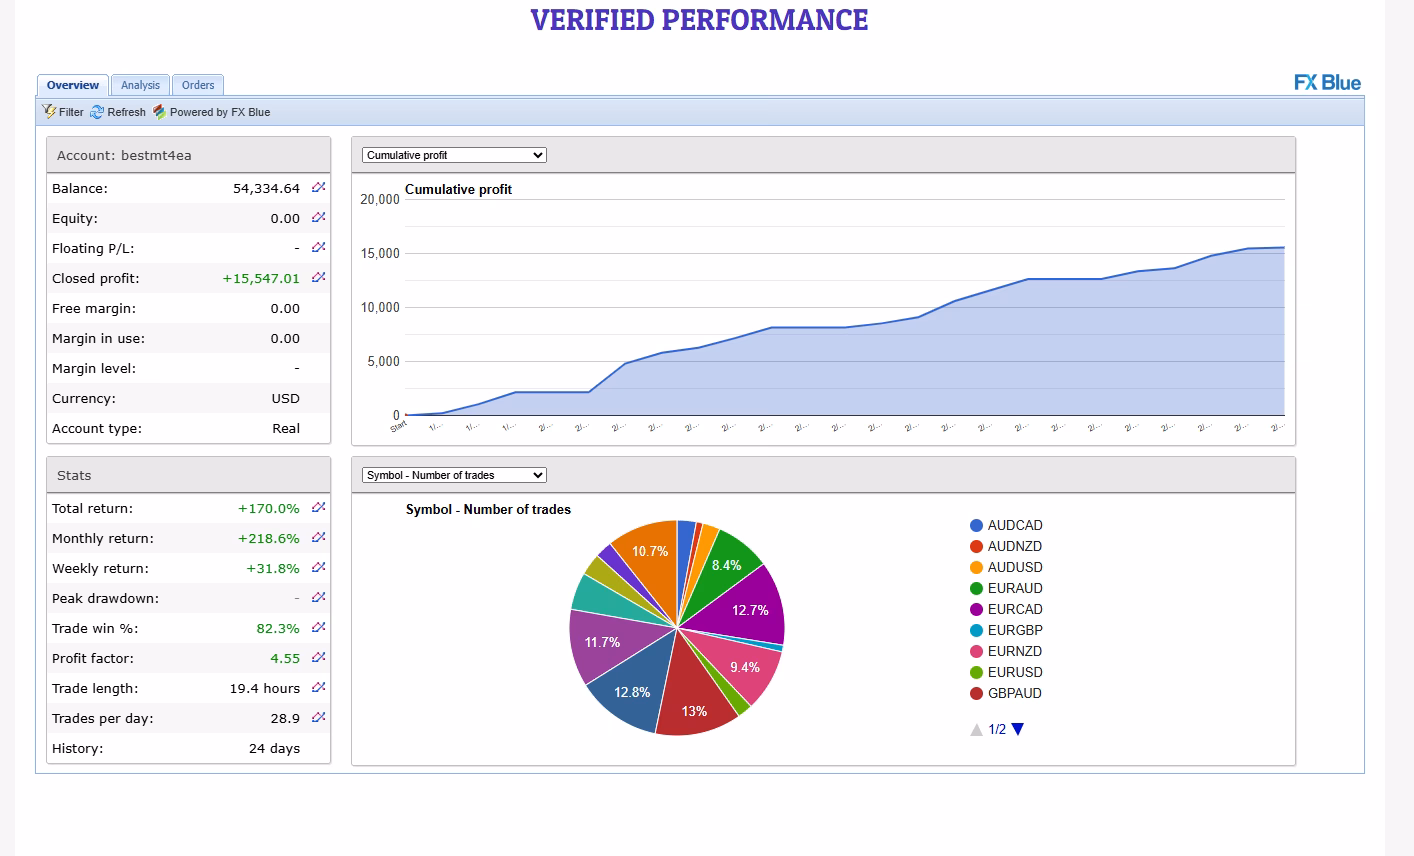Click the chart icon beside Total return
Screen dimensions: 1414x856
318,507
